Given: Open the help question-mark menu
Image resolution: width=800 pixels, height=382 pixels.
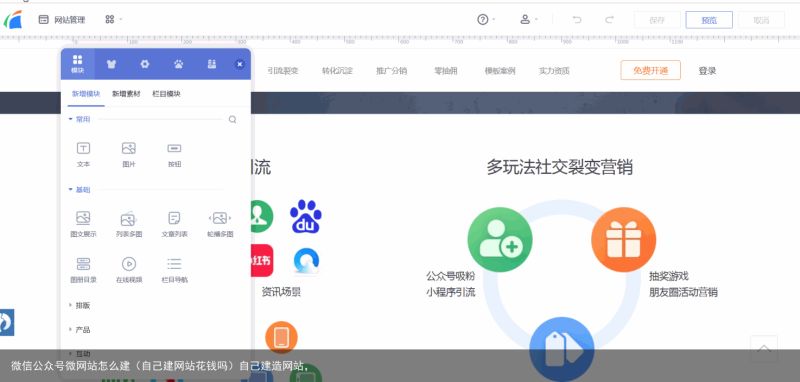Looking at the screenshot, I should click(483, 20).
